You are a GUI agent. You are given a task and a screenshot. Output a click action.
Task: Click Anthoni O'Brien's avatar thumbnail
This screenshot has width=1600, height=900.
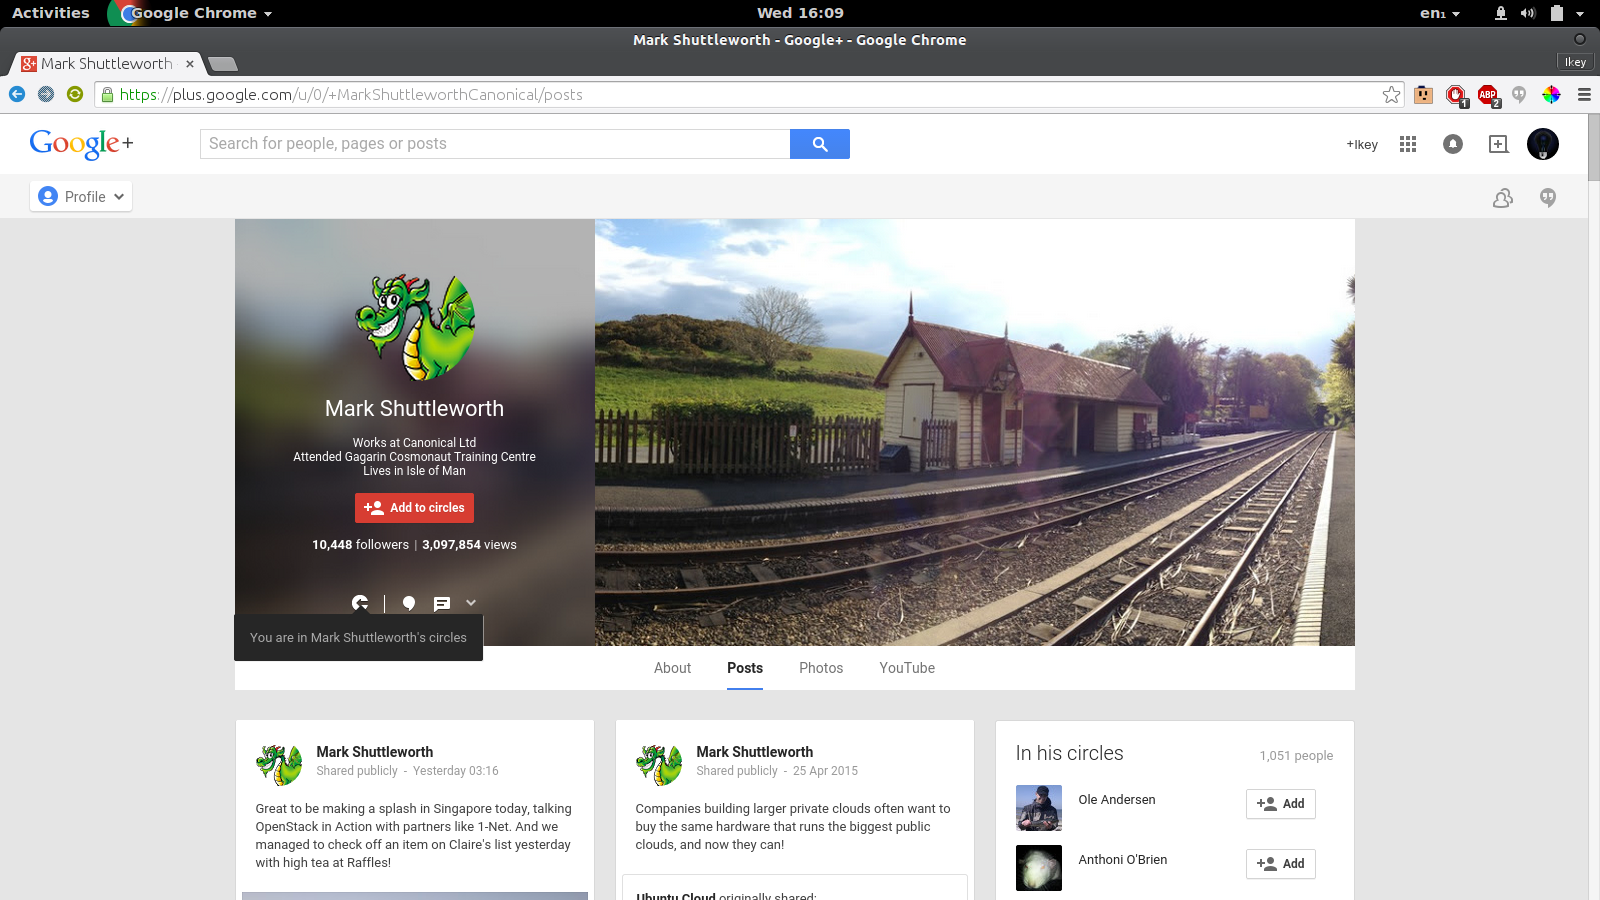coord(1039,868)
